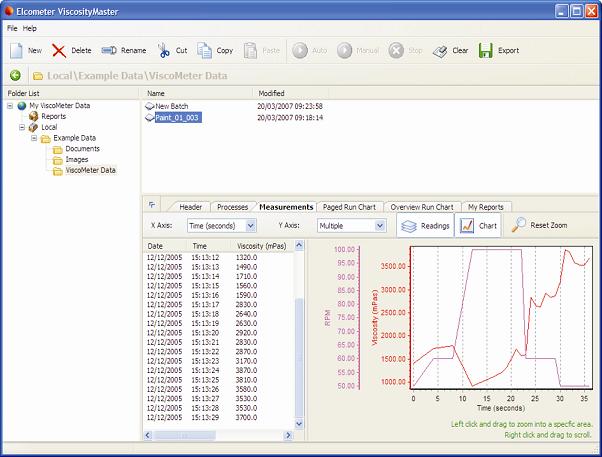Click the readings scroll right arrow
602x457 pixels.
pyautogui.click(x=288, y=435)
